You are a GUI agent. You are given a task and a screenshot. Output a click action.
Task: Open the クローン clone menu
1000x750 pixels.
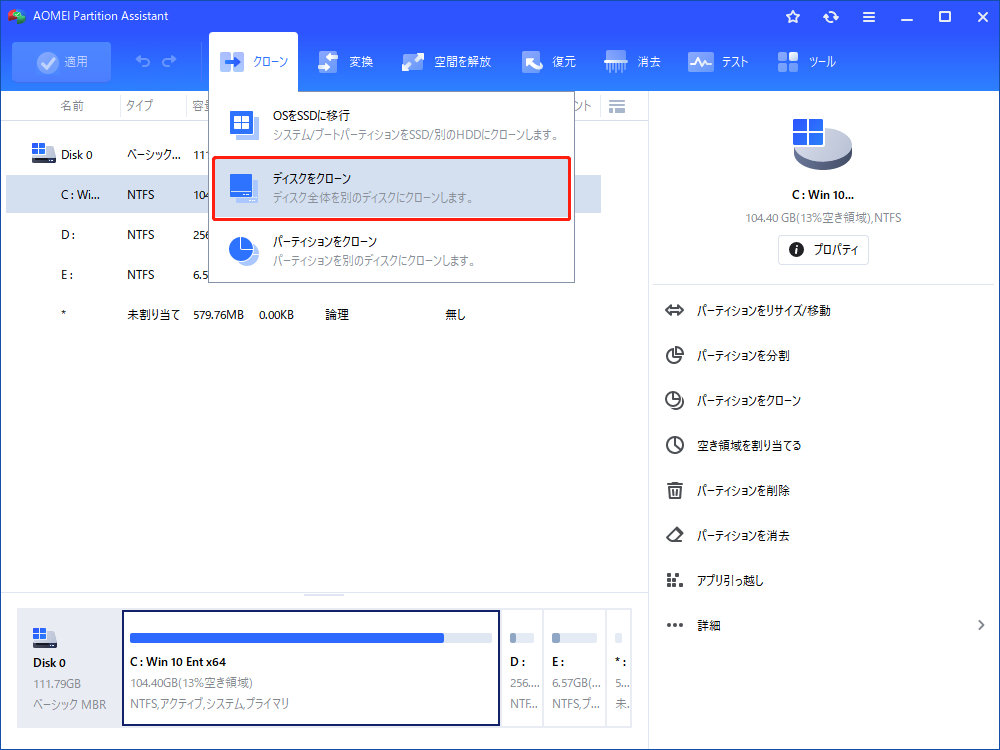(x=253, y=62)
